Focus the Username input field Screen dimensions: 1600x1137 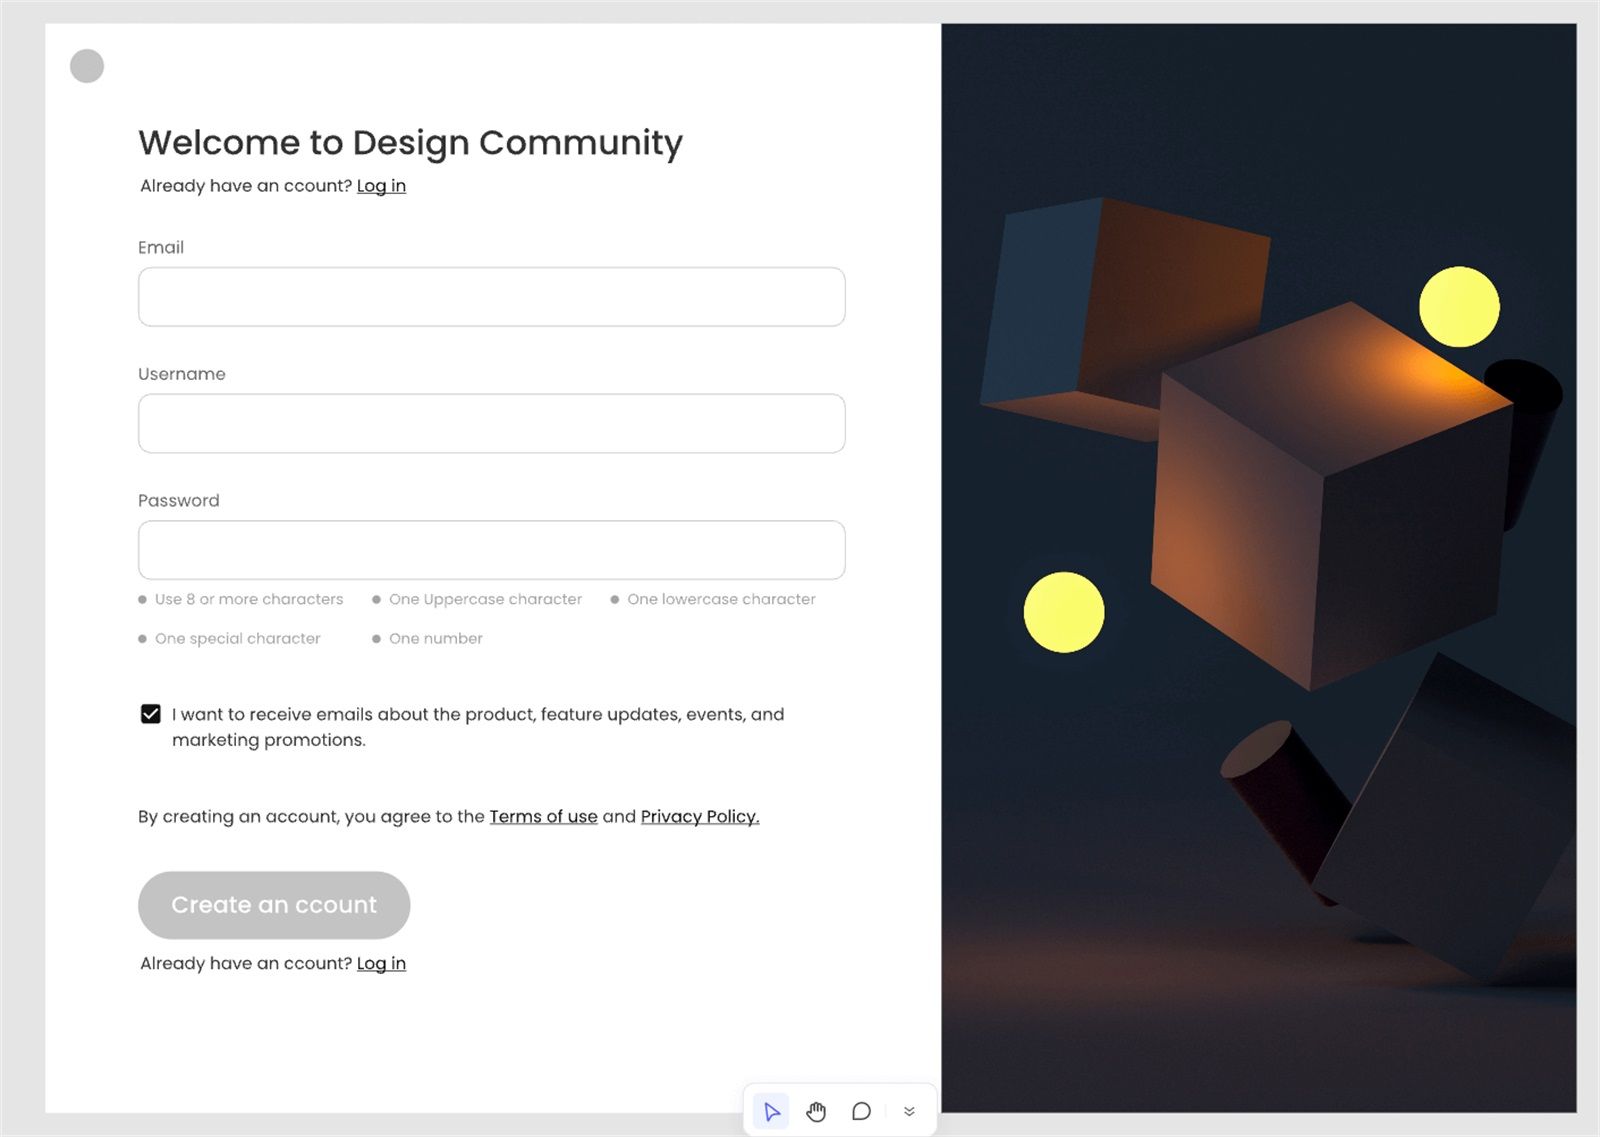(x=492, y=423)
